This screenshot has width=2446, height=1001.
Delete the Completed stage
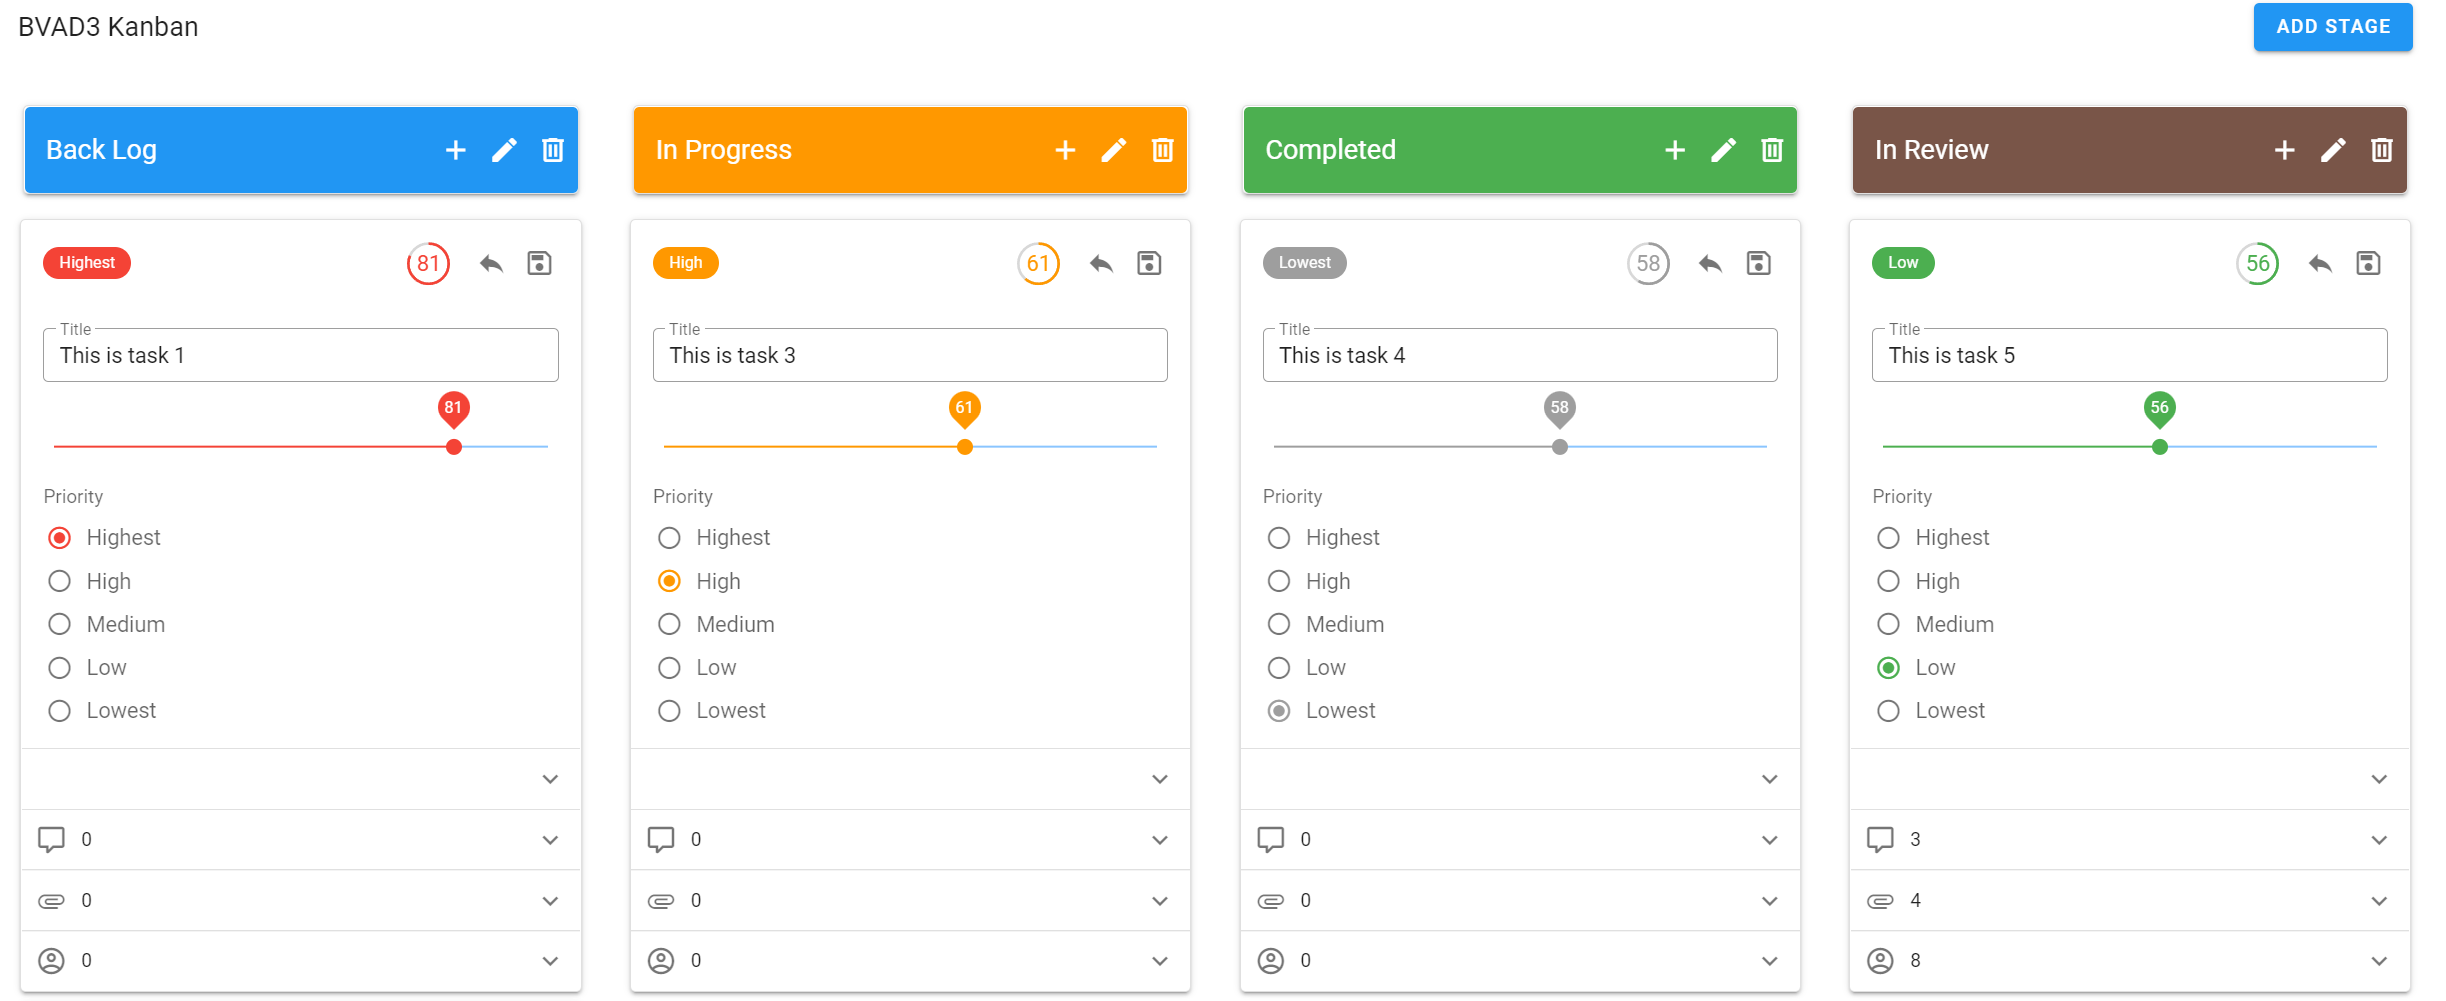tap(1771, 150)
